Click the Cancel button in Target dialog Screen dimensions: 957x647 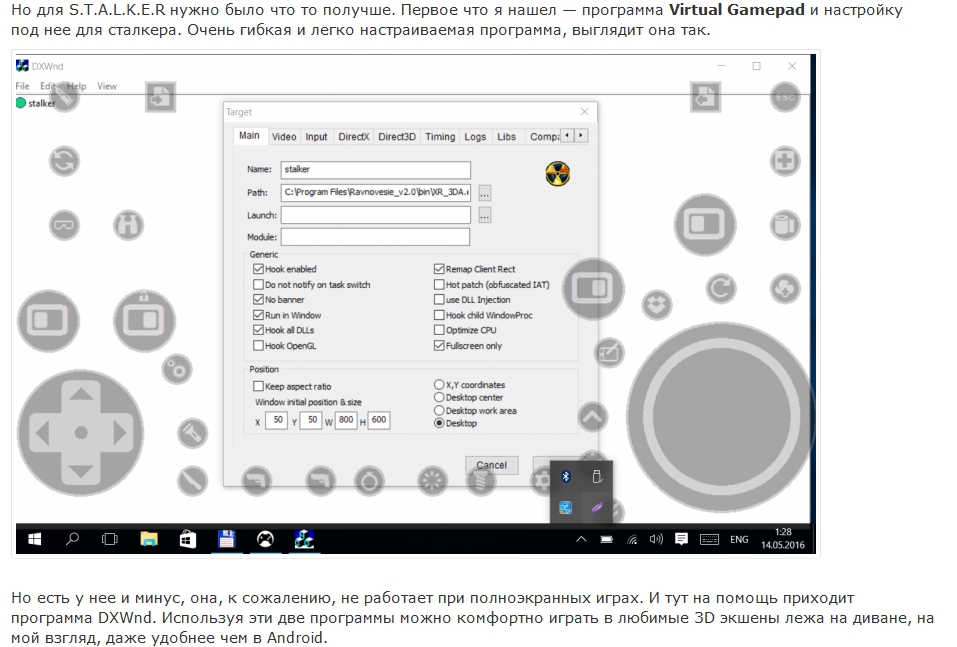tap(491, 465)
